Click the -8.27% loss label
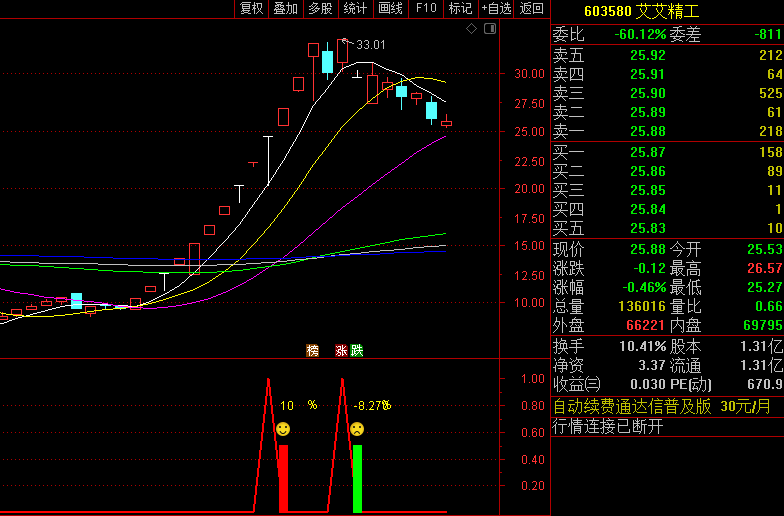Screen dimensions: 784x516 coord(372,406)
